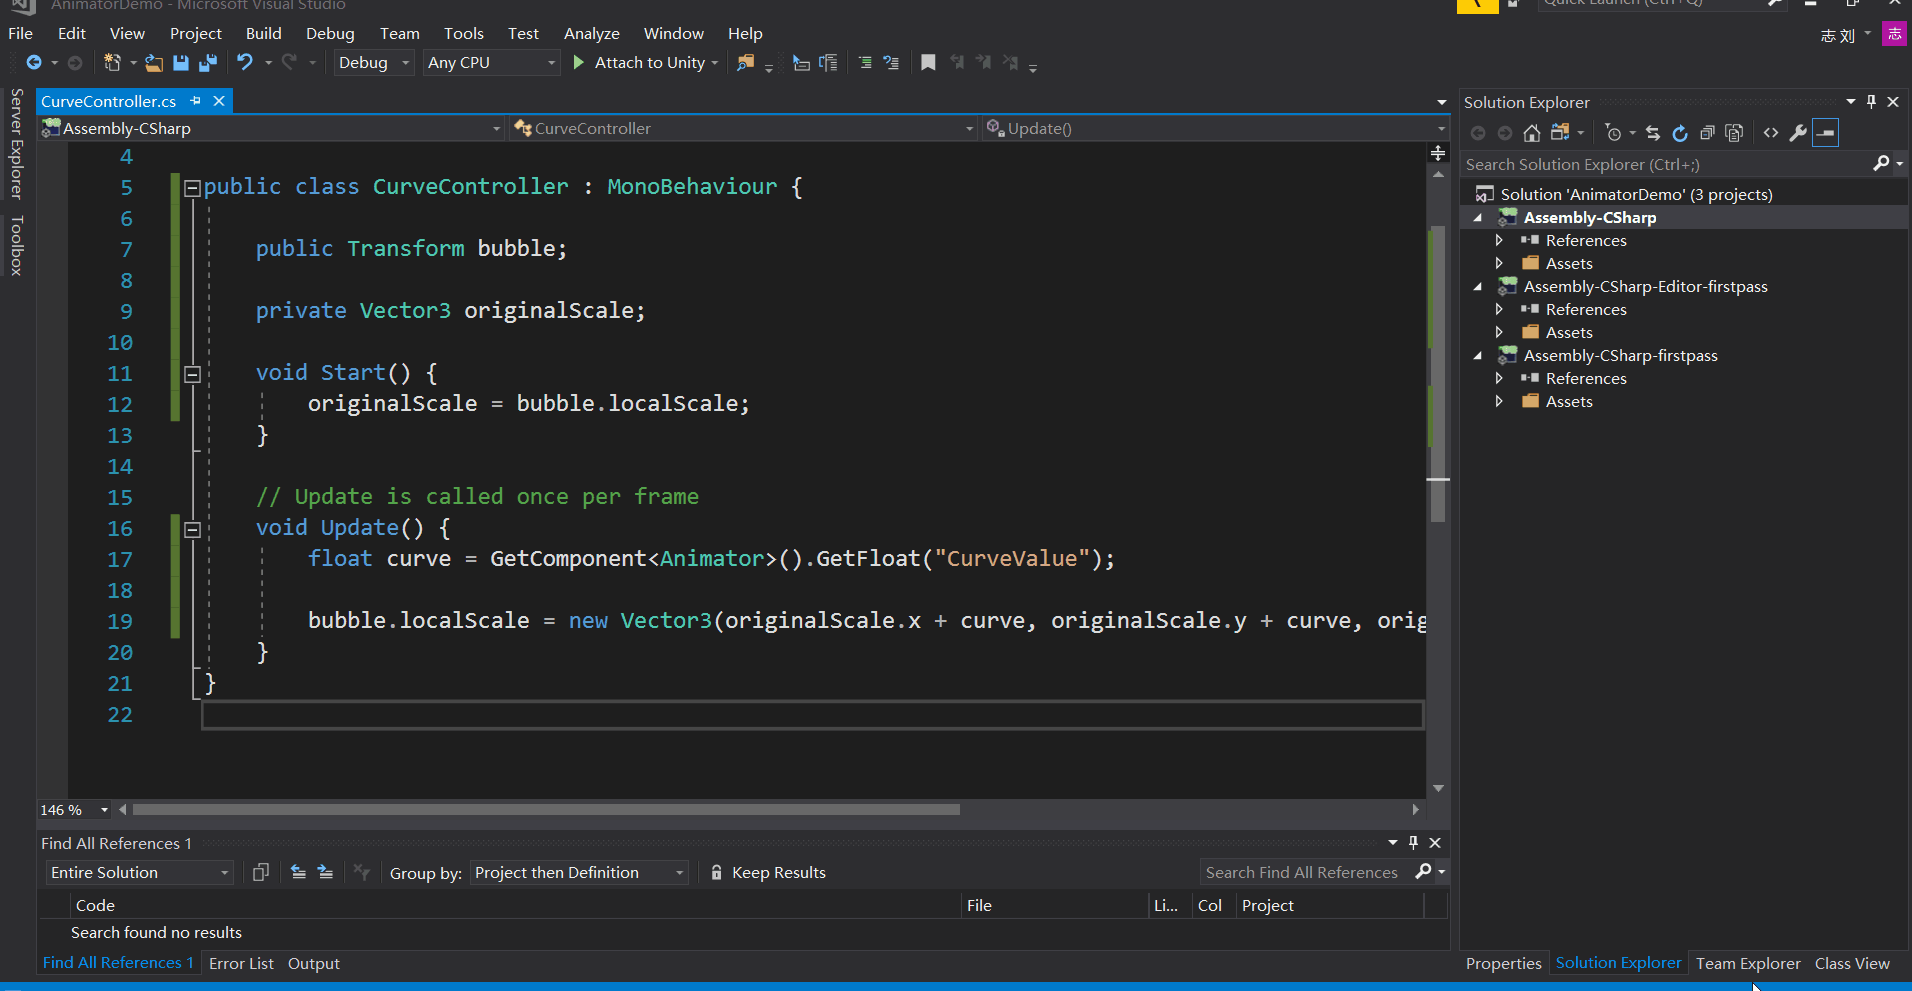The height and width of the screenshot is (991, 1912).
Task: Toggle Keep Results lock option
Action: (769, 872)
